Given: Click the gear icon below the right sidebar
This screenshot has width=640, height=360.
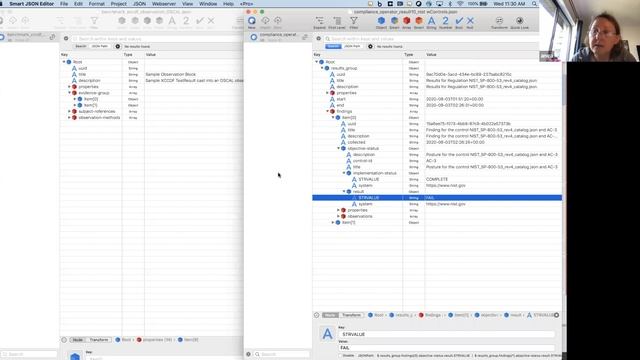Looking at the screenshot, I should [x=248, y=354].
